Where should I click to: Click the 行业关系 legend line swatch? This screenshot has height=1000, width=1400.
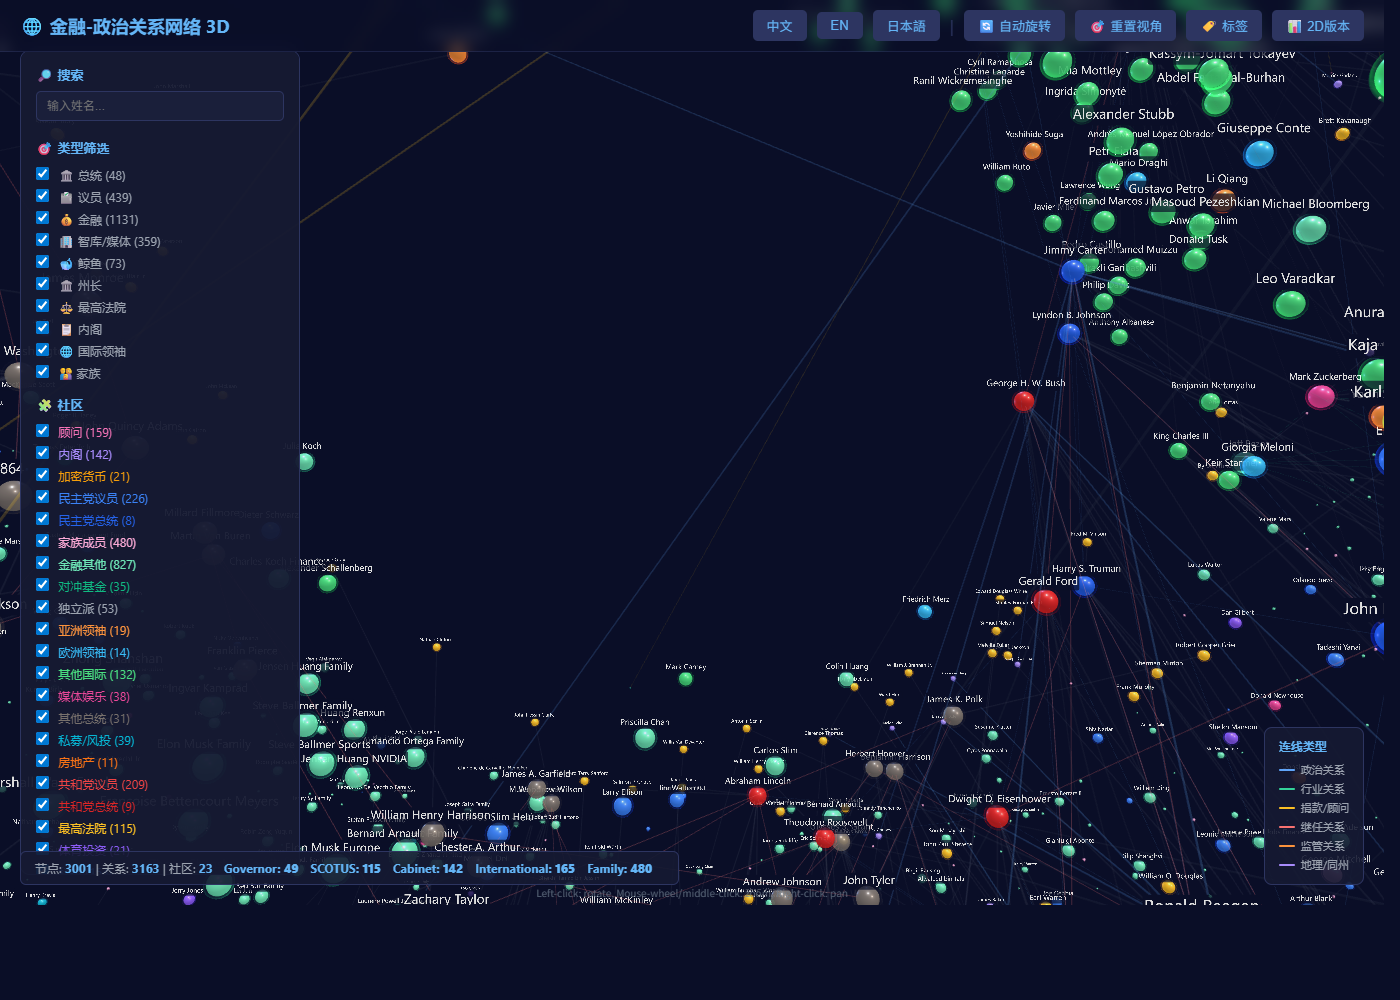1287,790
